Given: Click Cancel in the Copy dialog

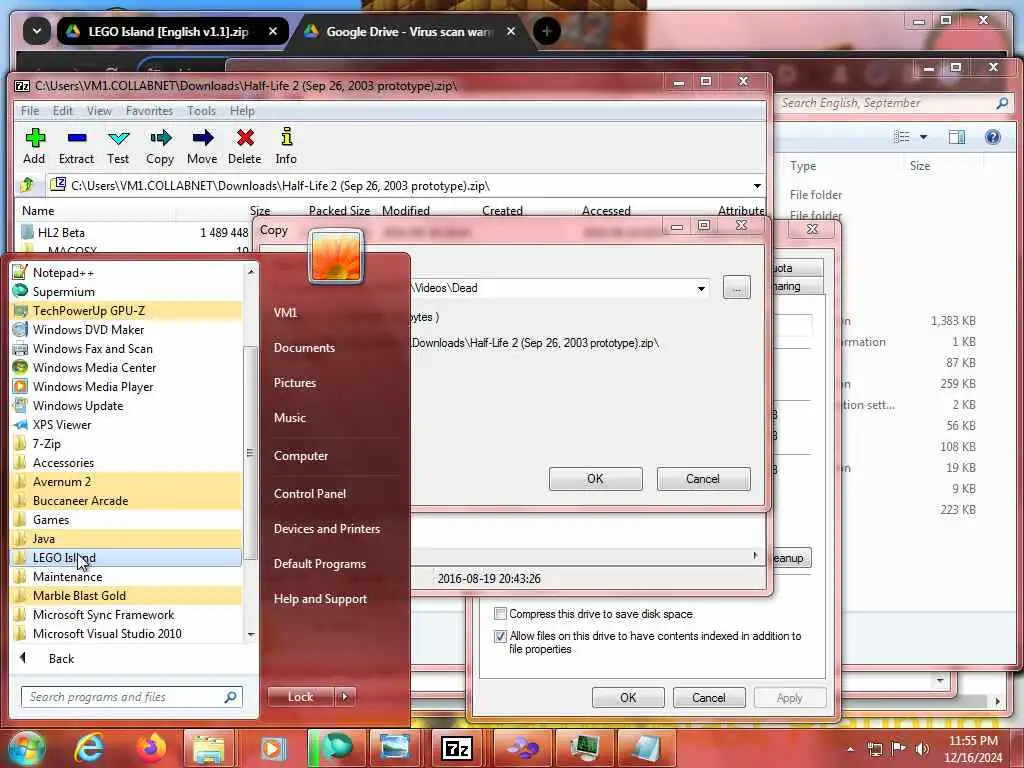Looking at the screenshot, I should (x=703, y=479).
